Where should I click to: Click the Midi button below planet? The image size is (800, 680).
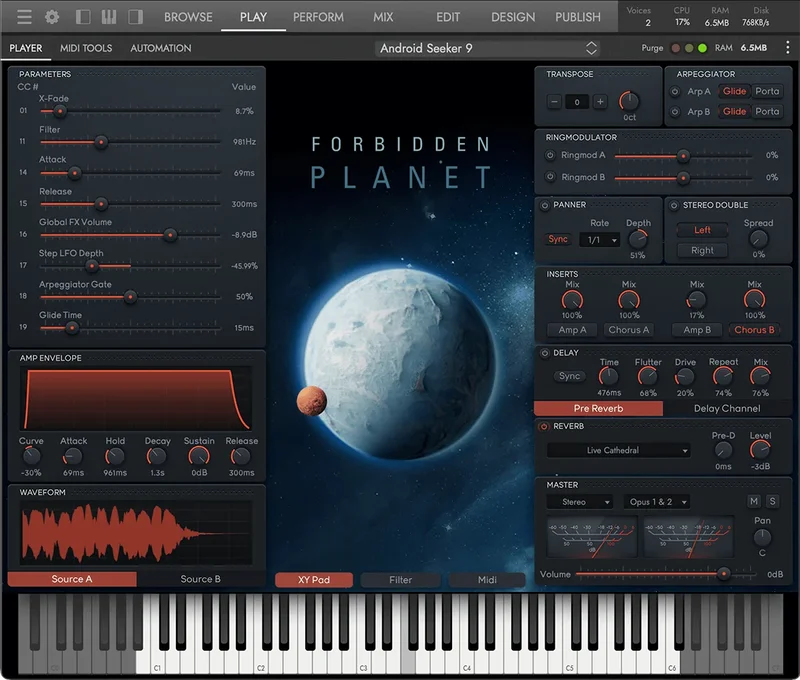(x=487, y=580)
